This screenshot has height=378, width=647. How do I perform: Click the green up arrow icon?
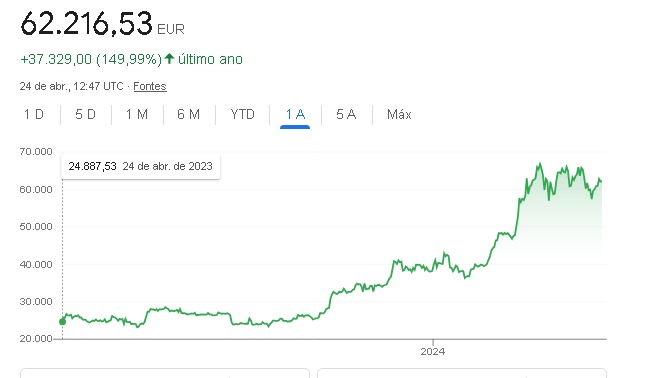point(169,59)
